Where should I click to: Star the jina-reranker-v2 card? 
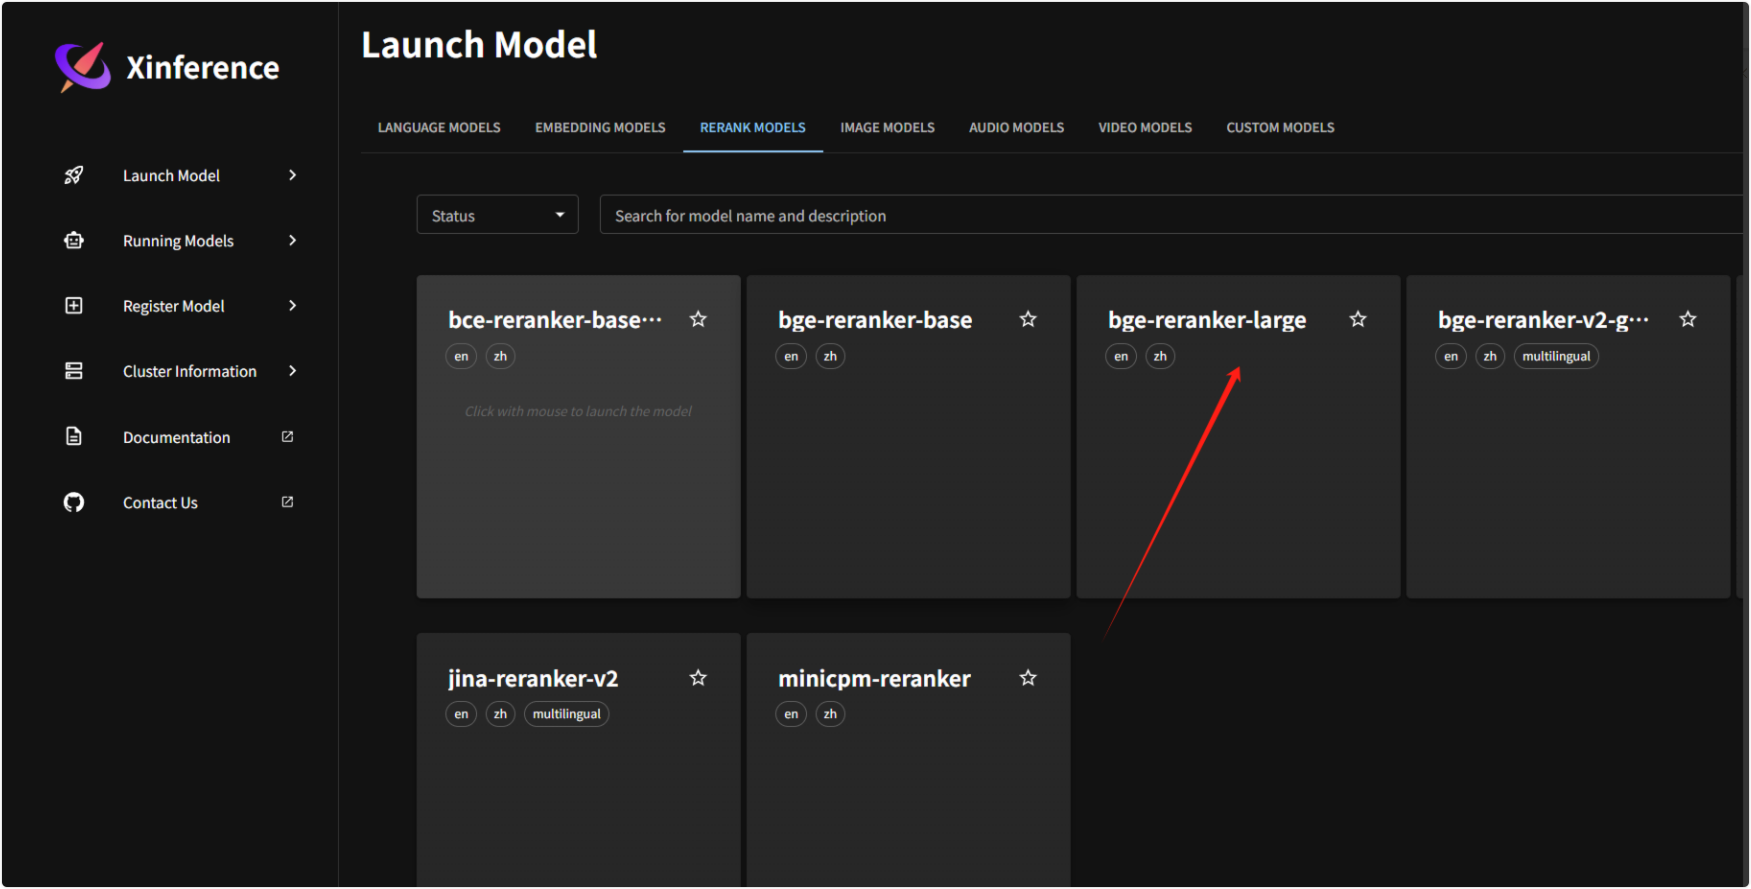point(698,678)
